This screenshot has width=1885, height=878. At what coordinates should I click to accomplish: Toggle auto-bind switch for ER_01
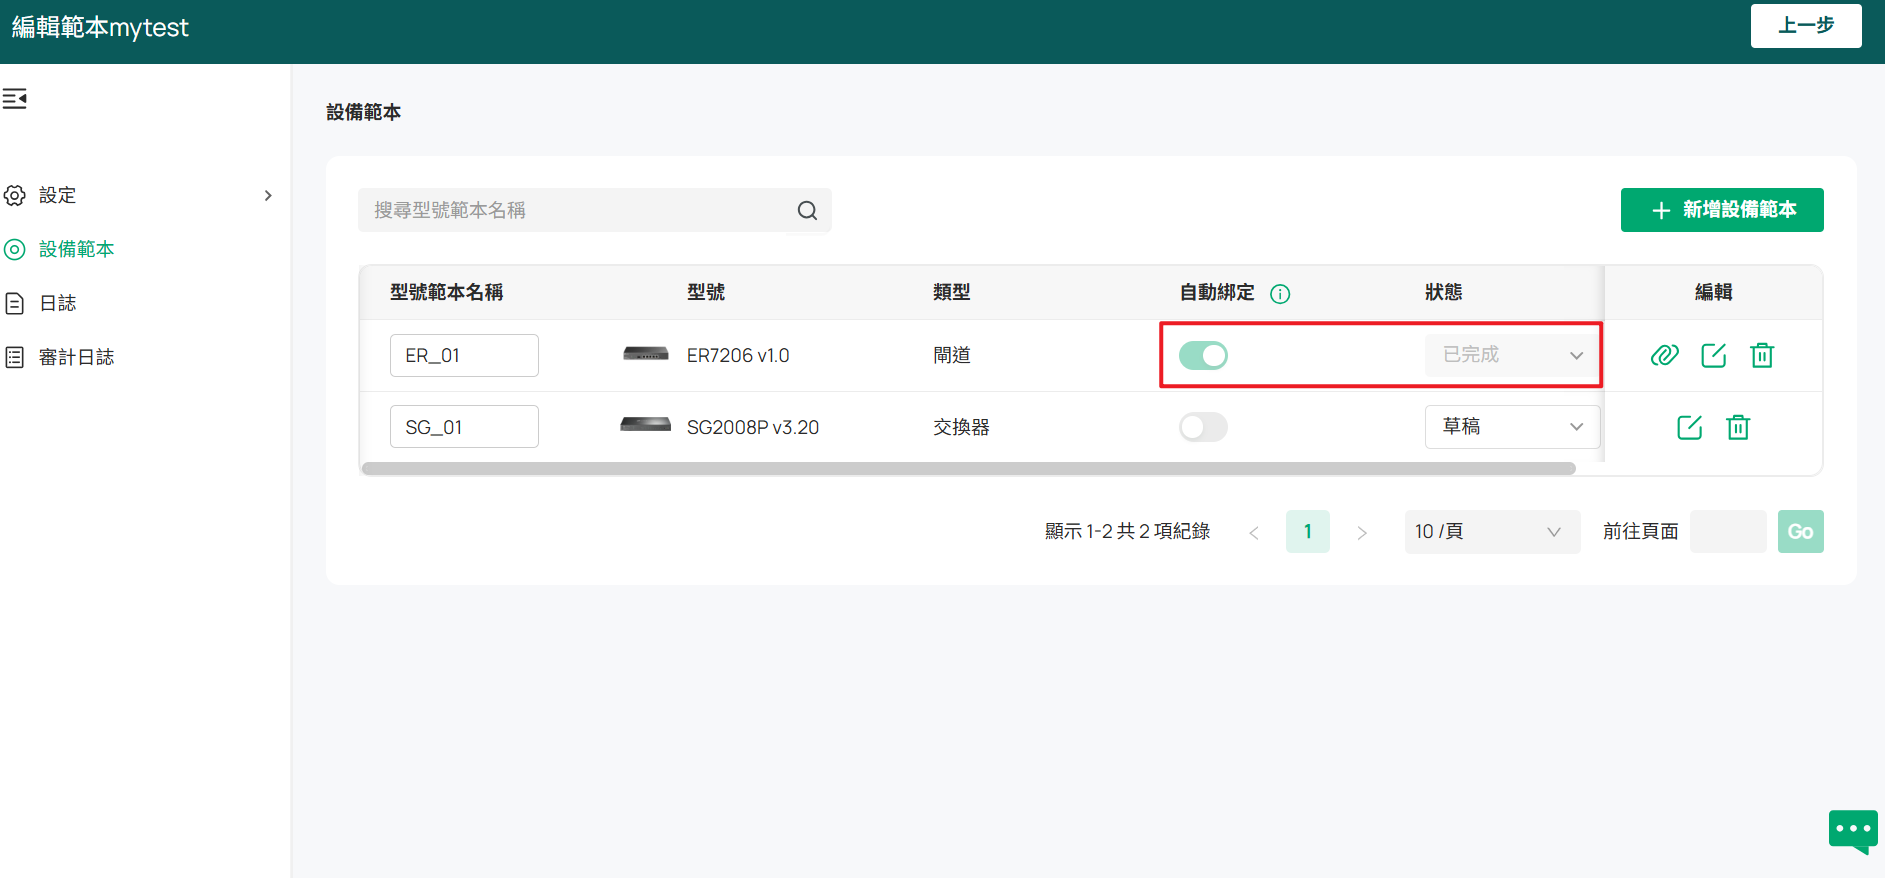1203,355
